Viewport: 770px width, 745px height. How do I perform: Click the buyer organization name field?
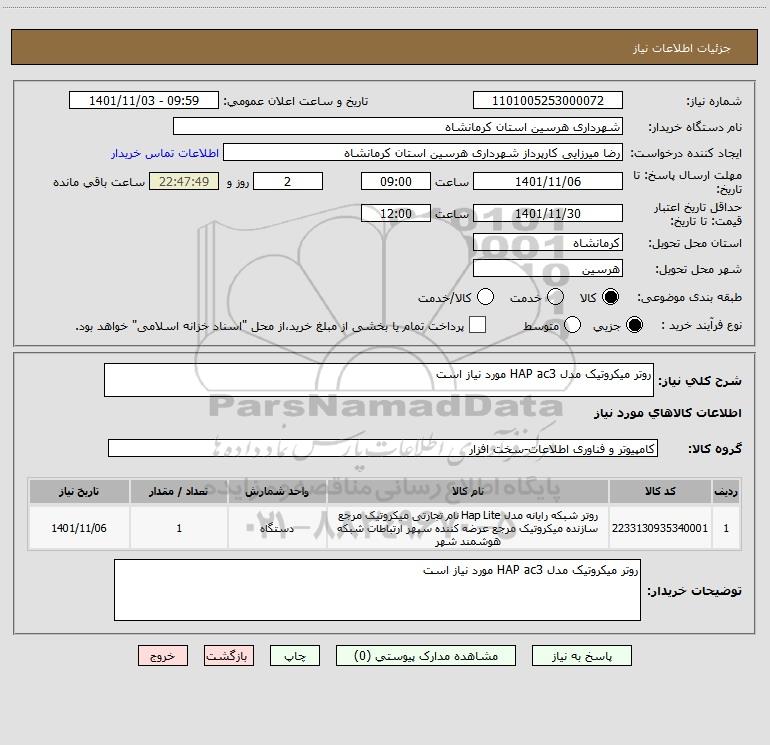coord(398,126)
